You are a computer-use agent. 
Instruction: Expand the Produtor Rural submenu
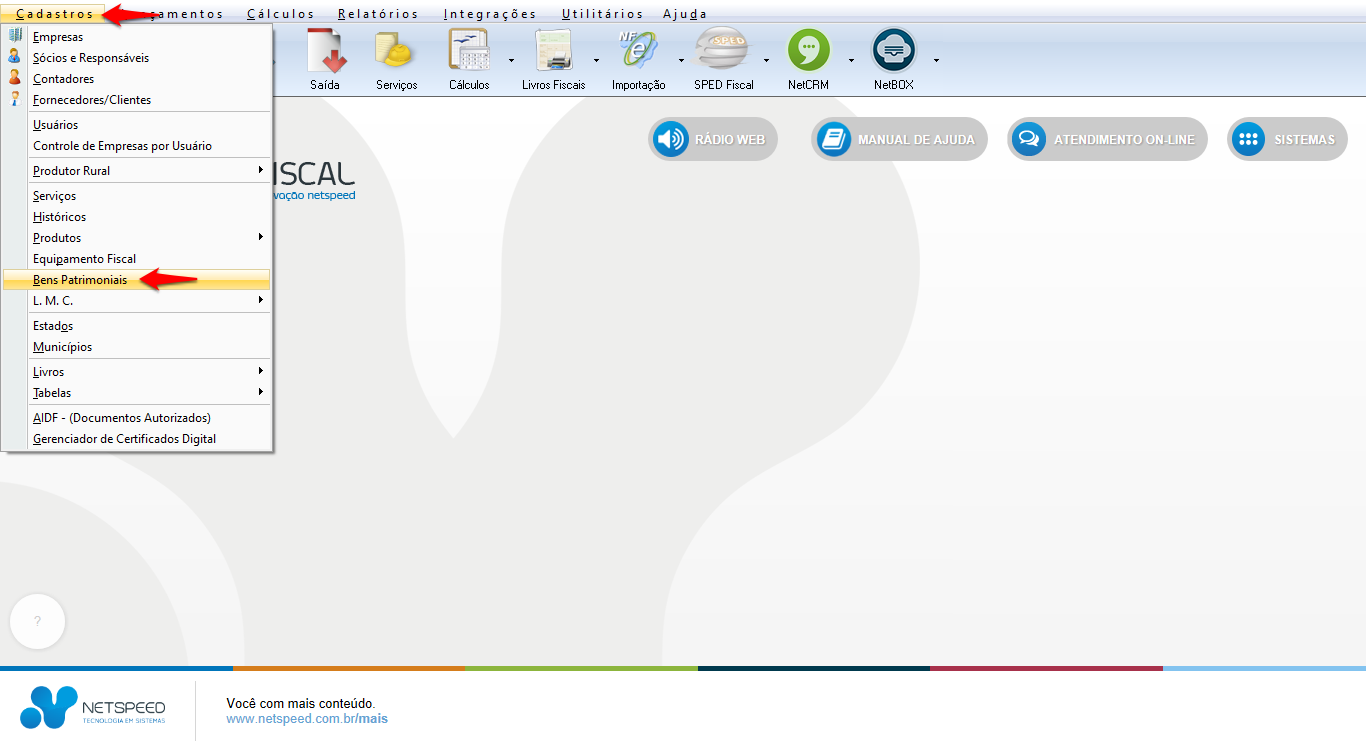click(140, 171)
